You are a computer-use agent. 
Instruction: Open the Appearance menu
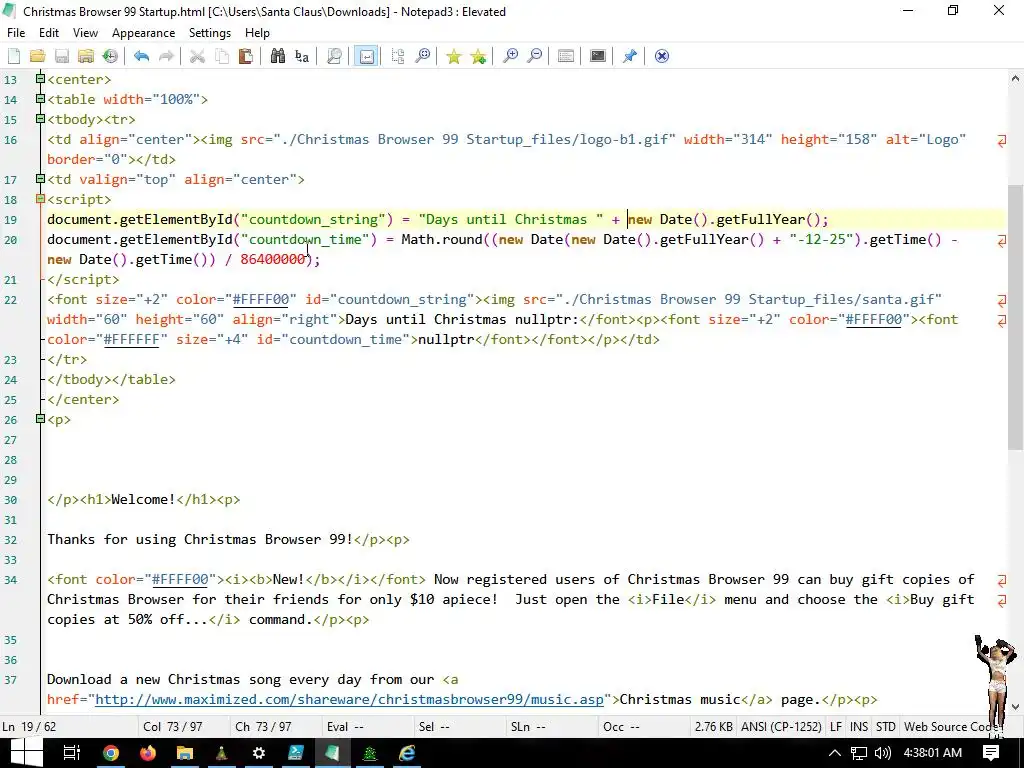143,33
